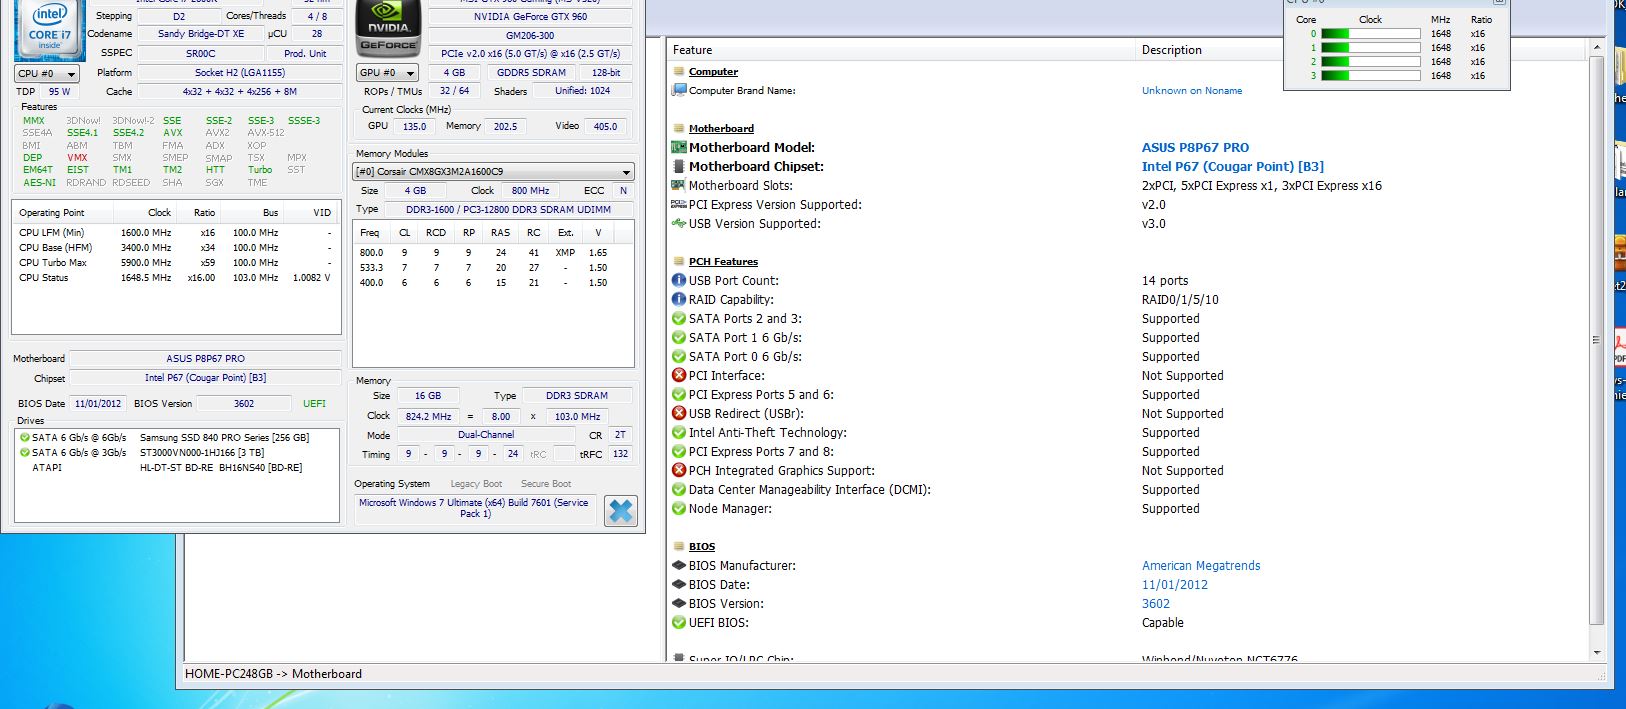This screenshot has width=1626, height=709.
Task: Select the 800.0 XMP memory timing row
Action: click(x=494, y=253)
